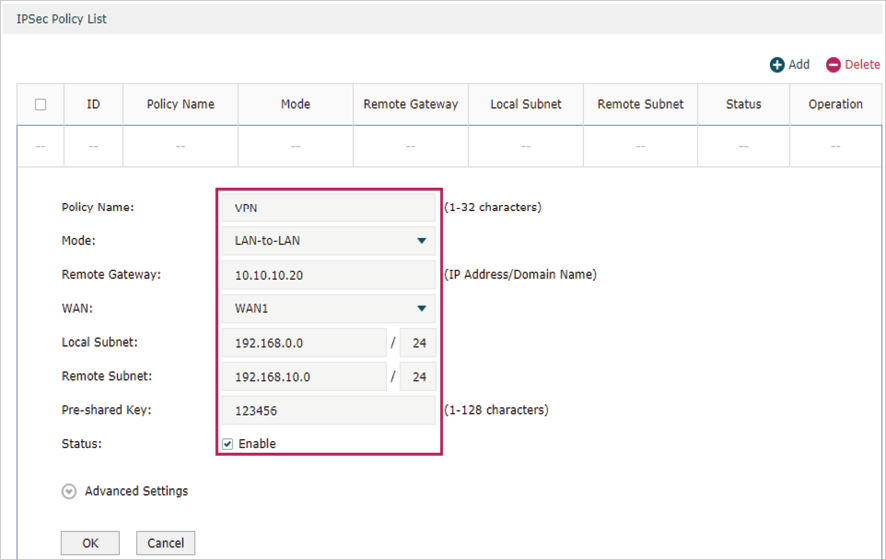The height and width of the screenshot is (560, 886).
Task: Click the Add plus icon
Action: (x=777, y=65)
